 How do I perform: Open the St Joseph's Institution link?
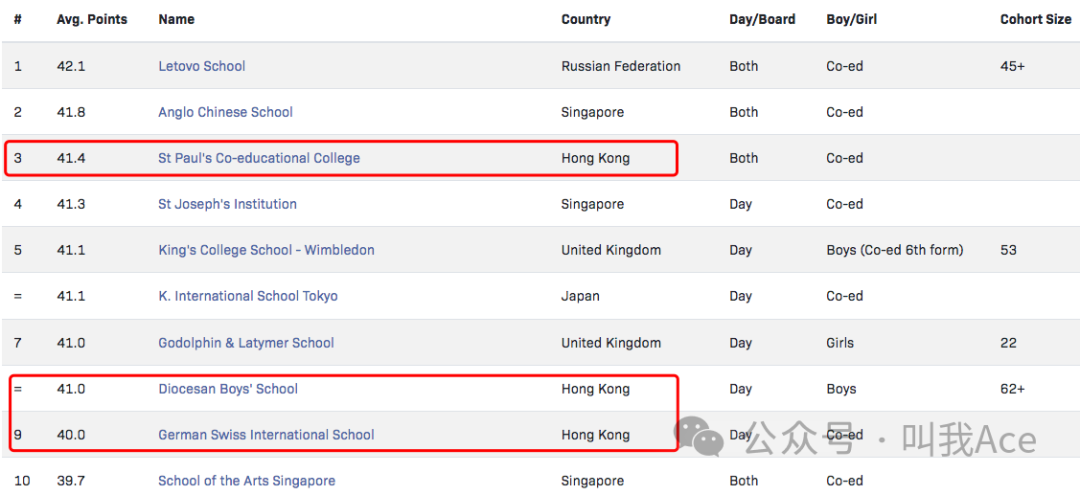coord(227,204)
